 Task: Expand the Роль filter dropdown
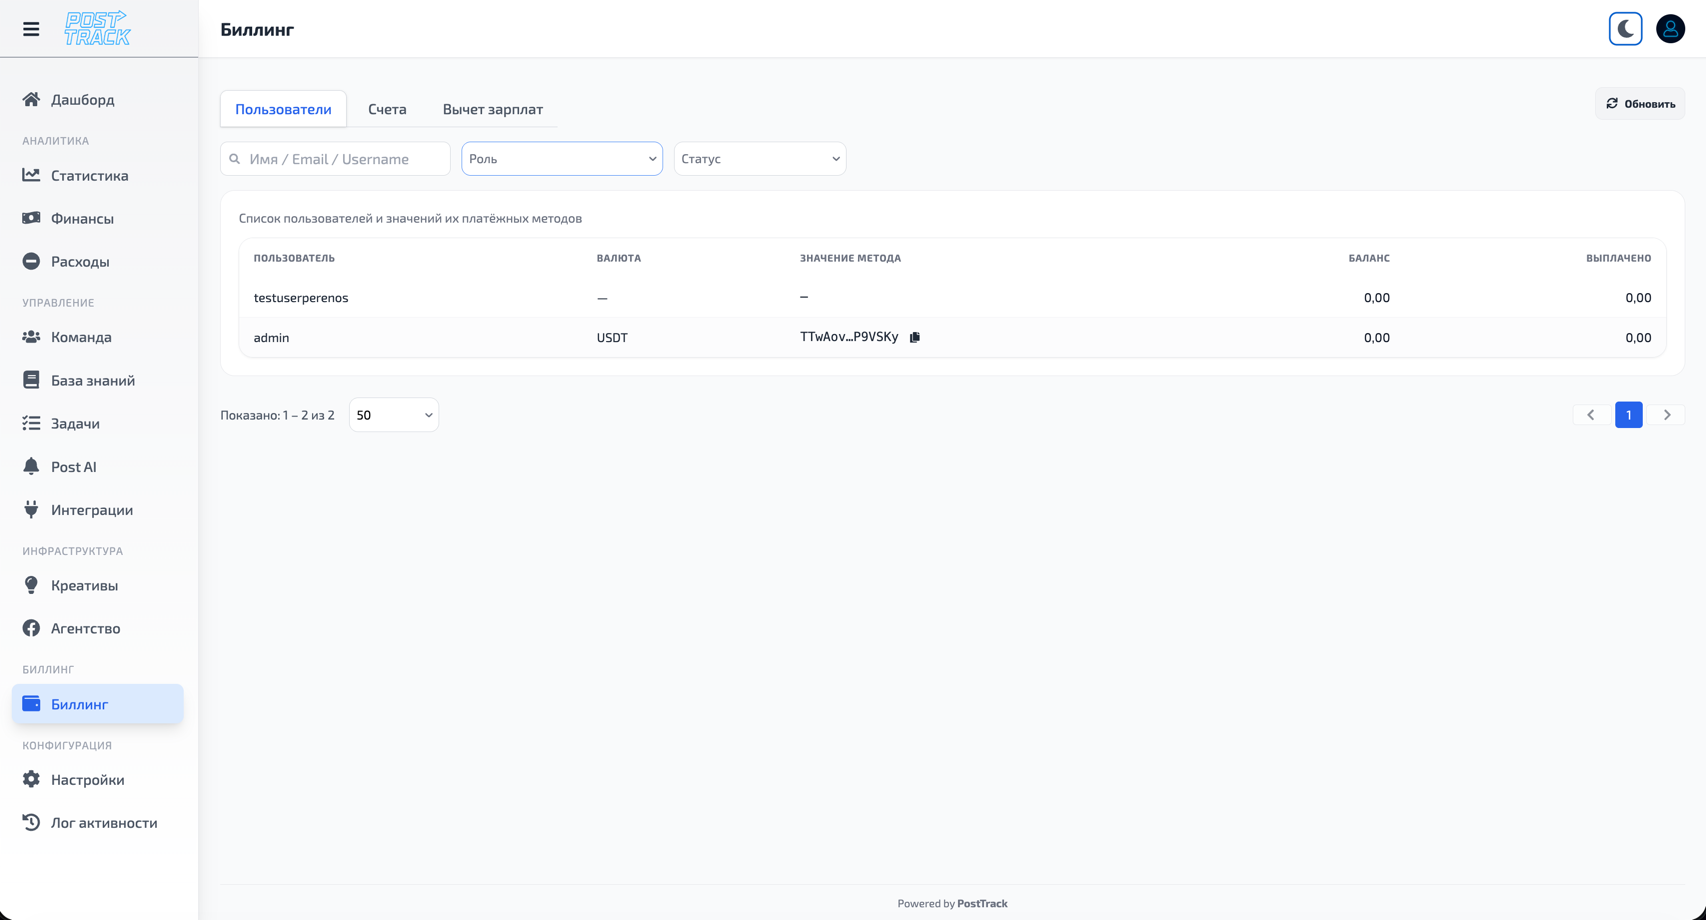tap(561, 159)
